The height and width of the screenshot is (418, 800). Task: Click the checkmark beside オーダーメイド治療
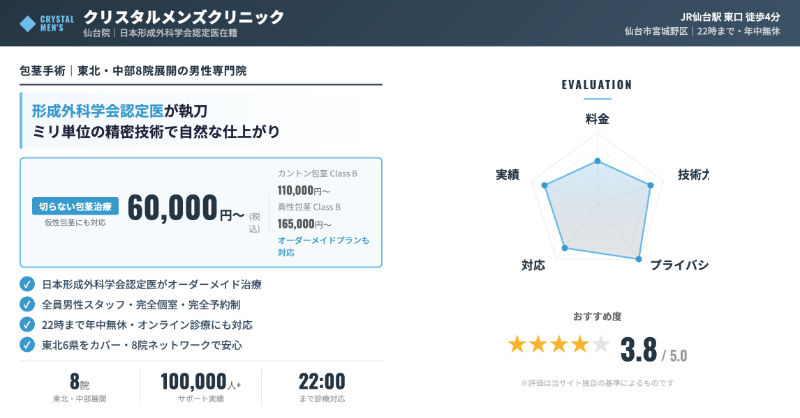click(27, 285)
